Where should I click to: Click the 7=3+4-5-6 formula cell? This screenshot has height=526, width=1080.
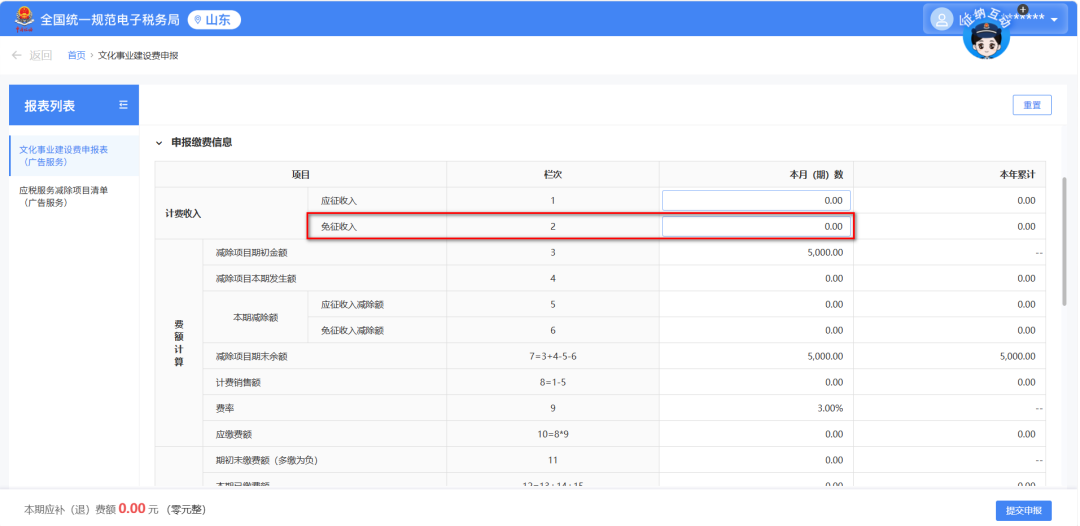click(x=552, y=357)
